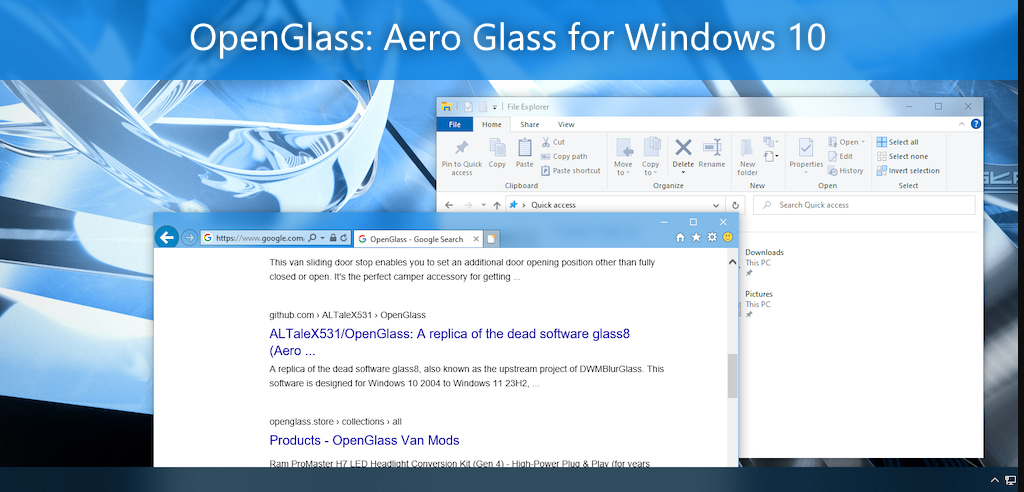The height and width of the screenshot is (492, 1024).
Task: Open Products - OpenGlass Van Mods link
Action: click(364, 440)
